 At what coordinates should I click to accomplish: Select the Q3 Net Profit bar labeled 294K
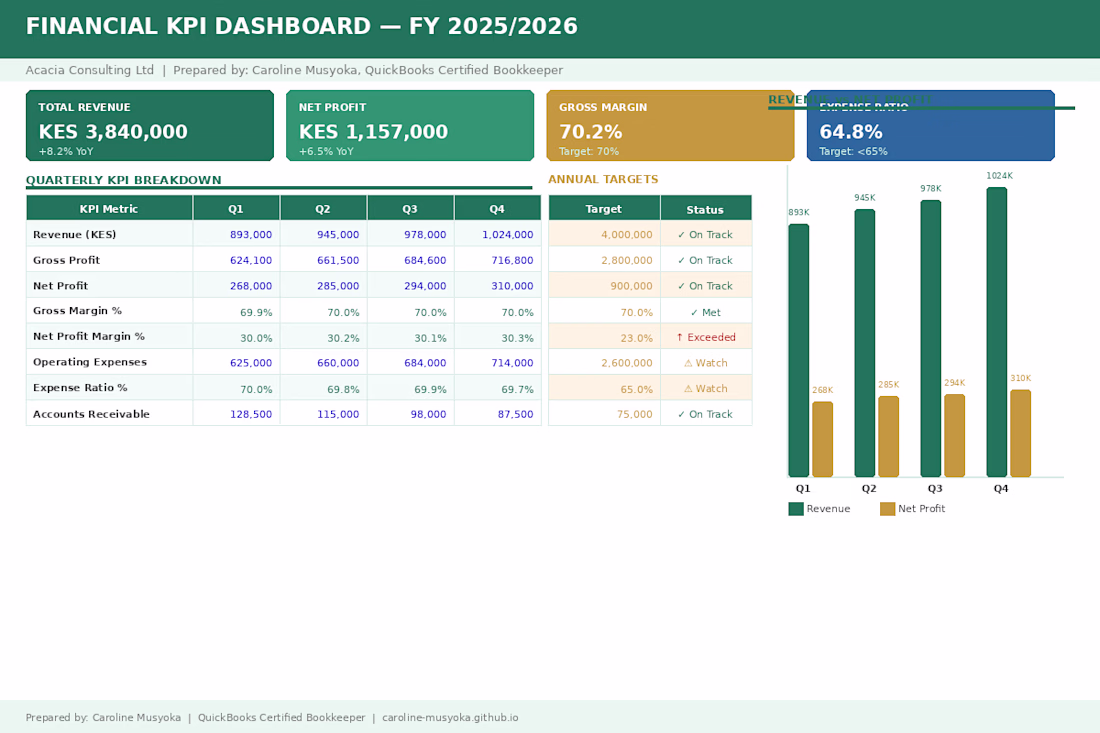[x=954, y=436]
